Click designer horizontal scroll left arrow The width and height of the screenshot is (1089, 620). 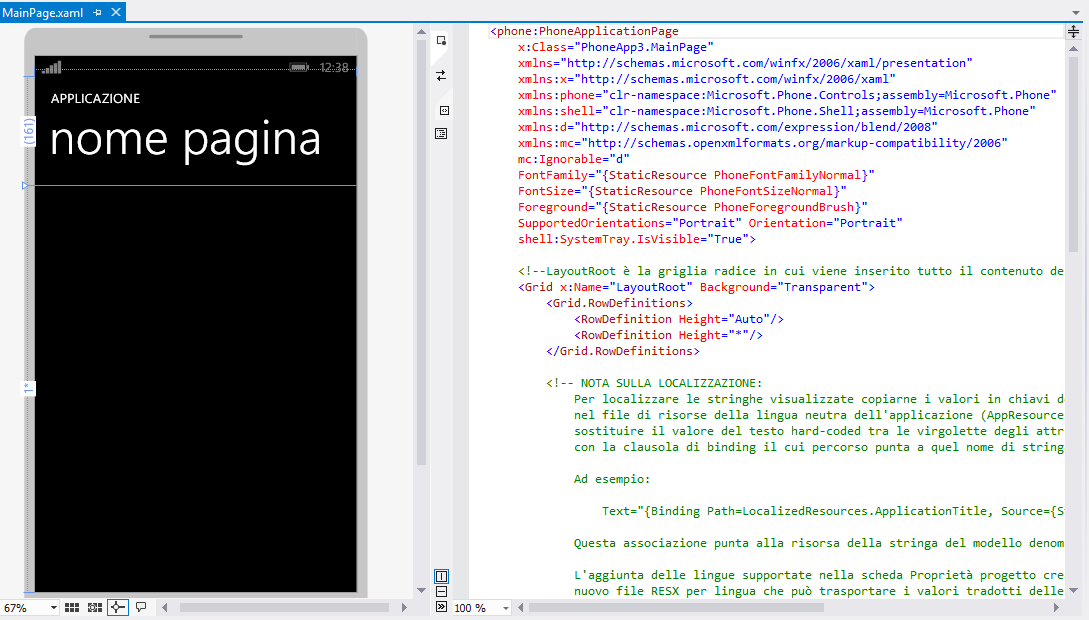point(165,608)
